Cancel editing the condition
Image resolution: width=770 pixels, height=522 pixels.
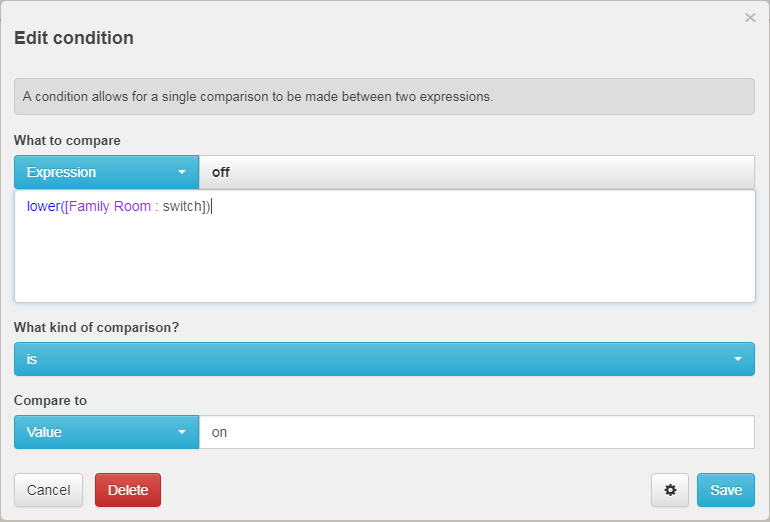click(x=48, y=490)
